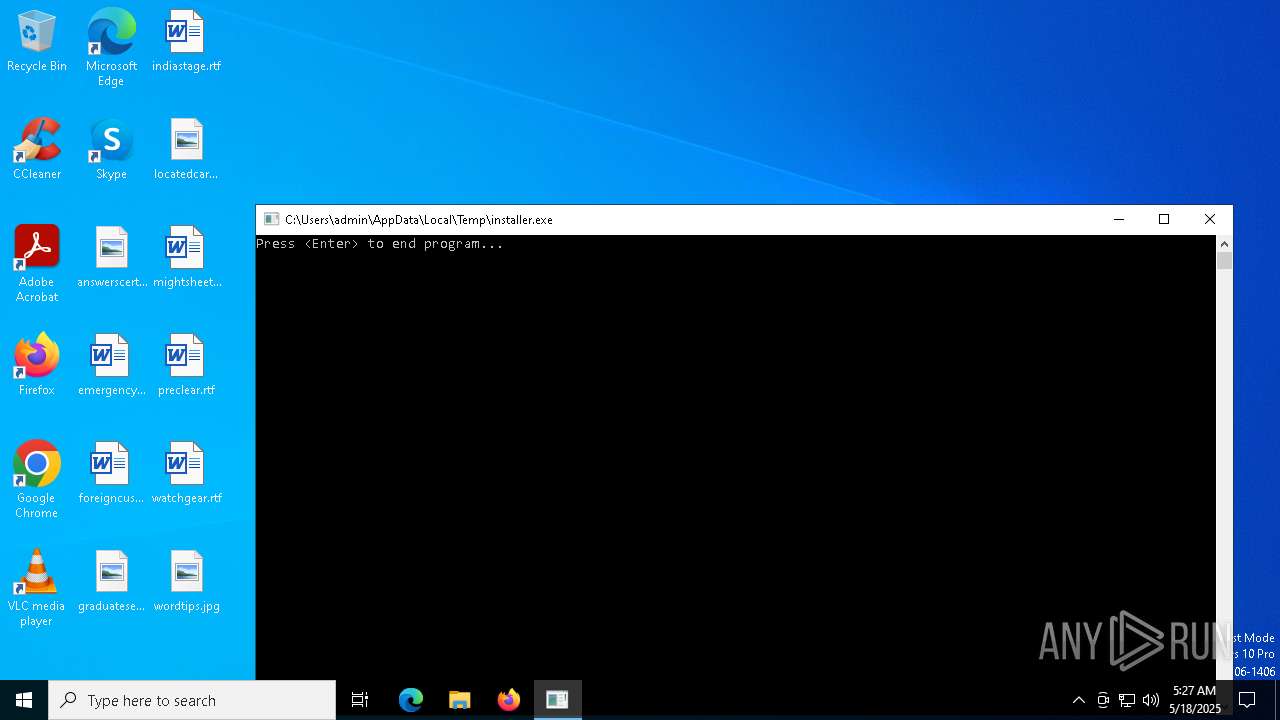Viewport: 1280px width, 720px height.
Task: Open the Skype desktop shortcut
Action: pyautogui.click(x=111, y=150)
